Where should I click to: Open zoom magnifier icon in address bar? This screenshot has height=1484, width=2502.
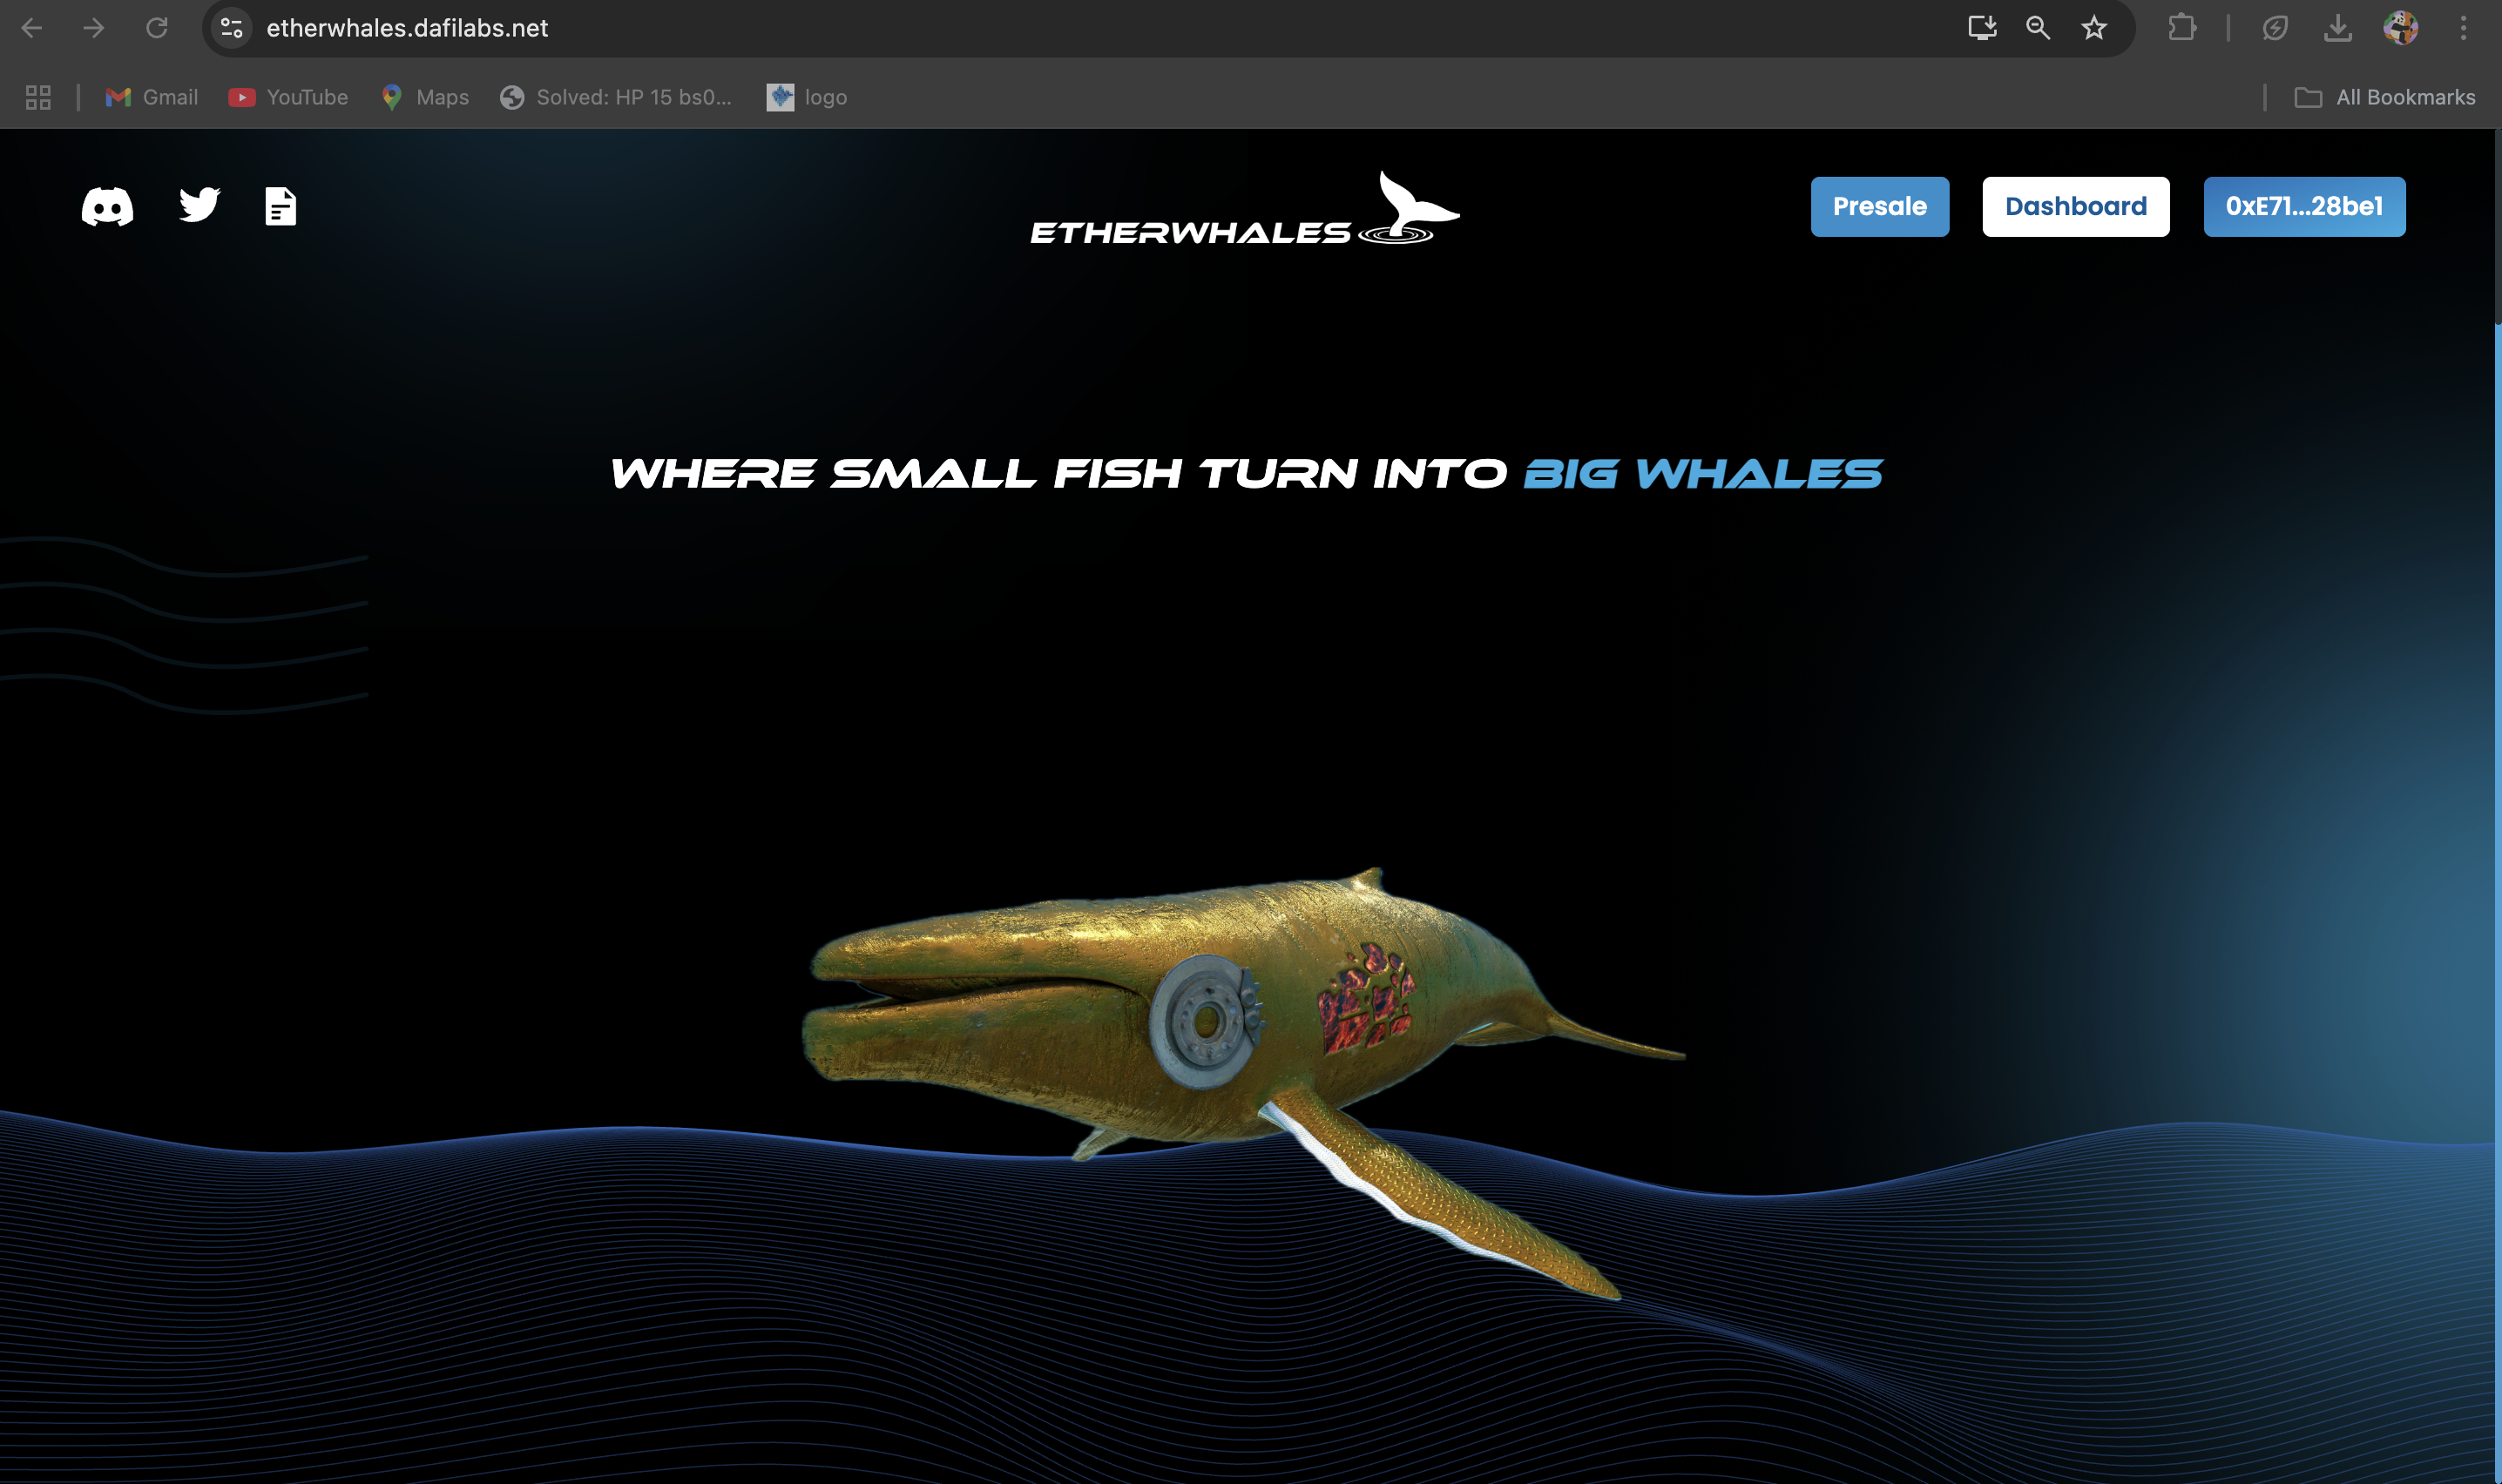coord(2038,28)
